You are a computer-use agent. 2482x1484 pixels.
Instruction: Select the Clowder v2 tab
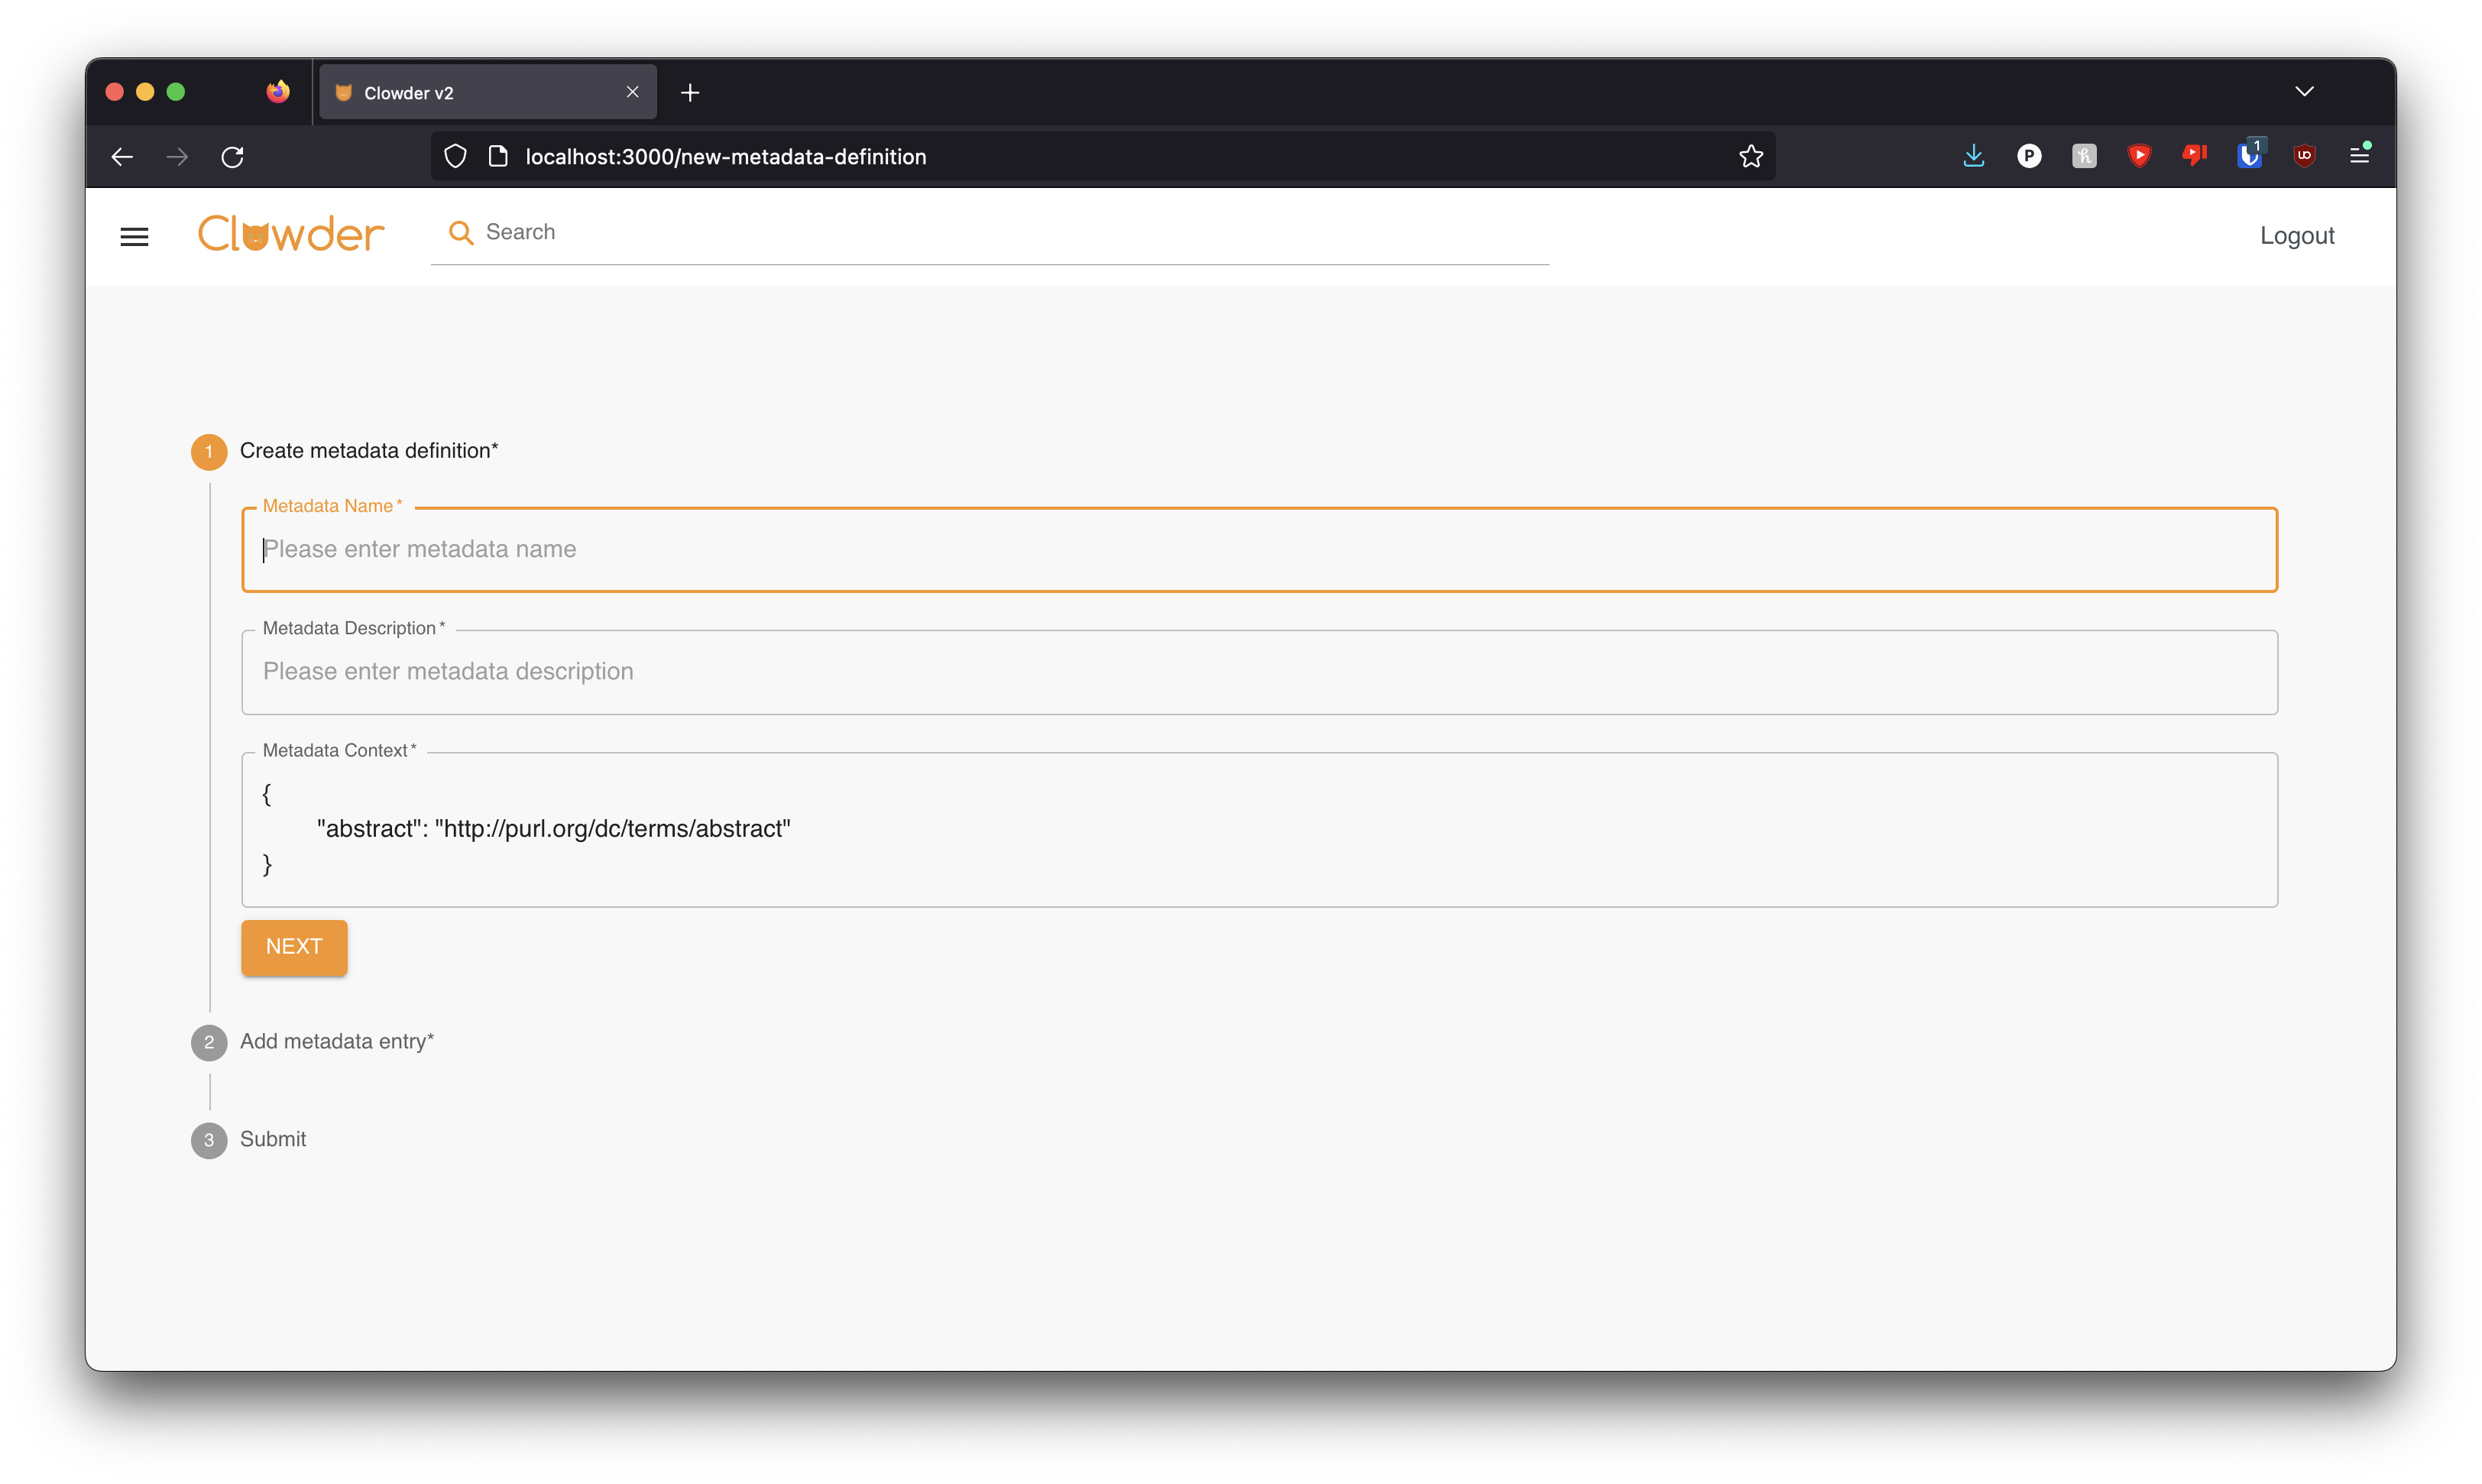pos(470,93)
